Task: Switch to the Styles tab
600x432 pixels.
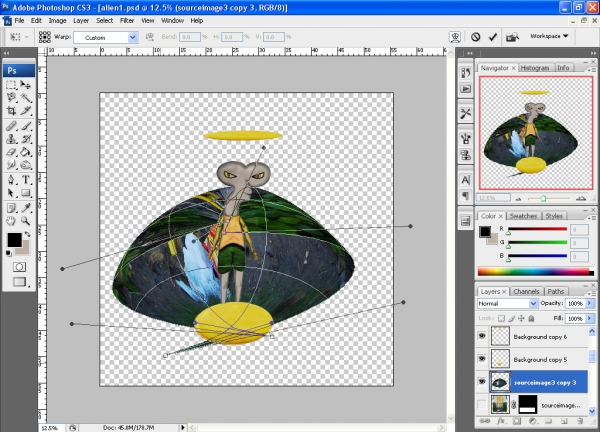Action: pyautogui.click(x=554, y=216)
